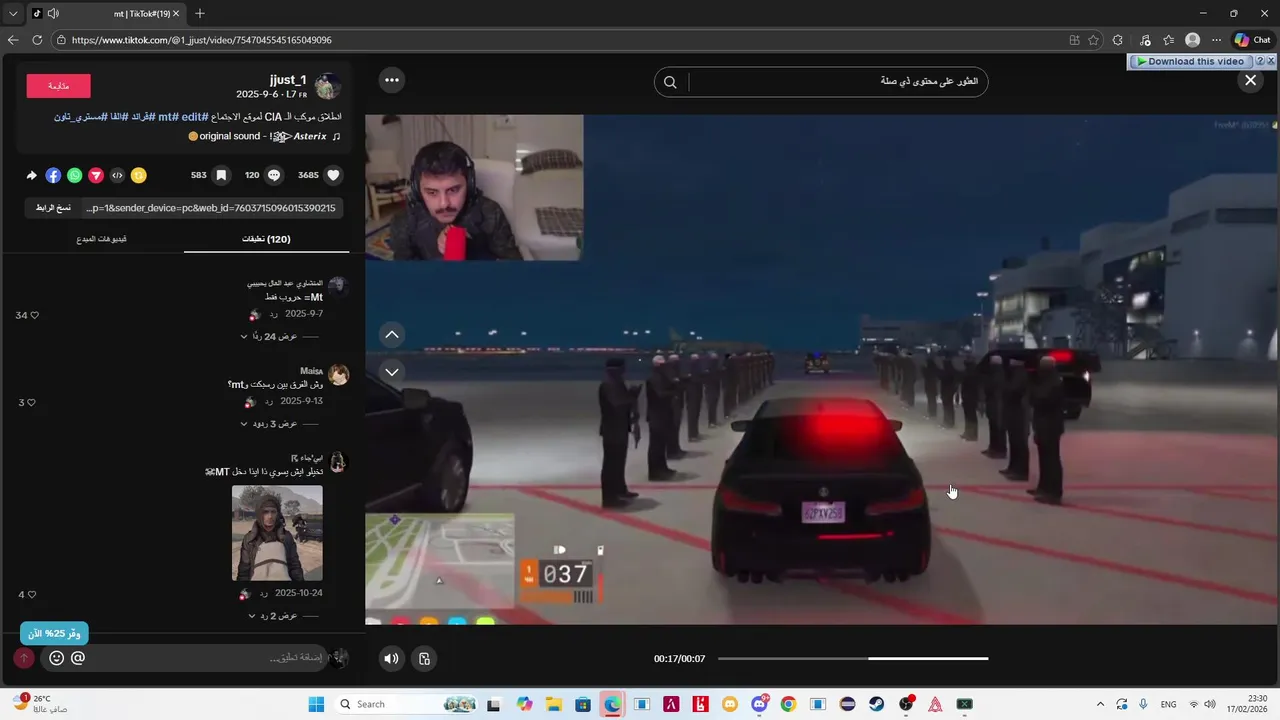The image size is (1280, 720).
Task: Switch to the creator videos tab
Action: (102, 239)
